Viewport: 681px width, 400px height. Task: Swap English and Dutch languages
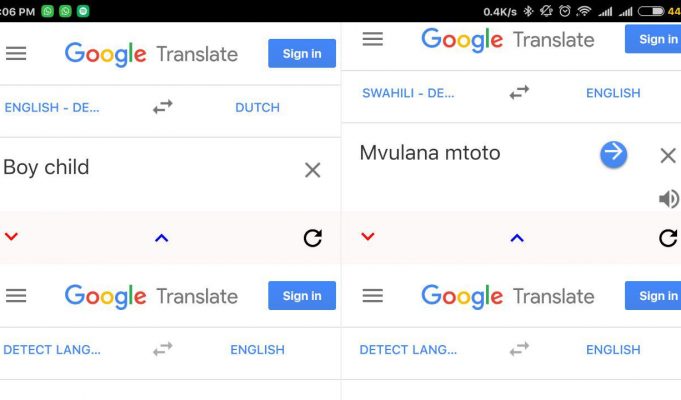coord(163,106)
